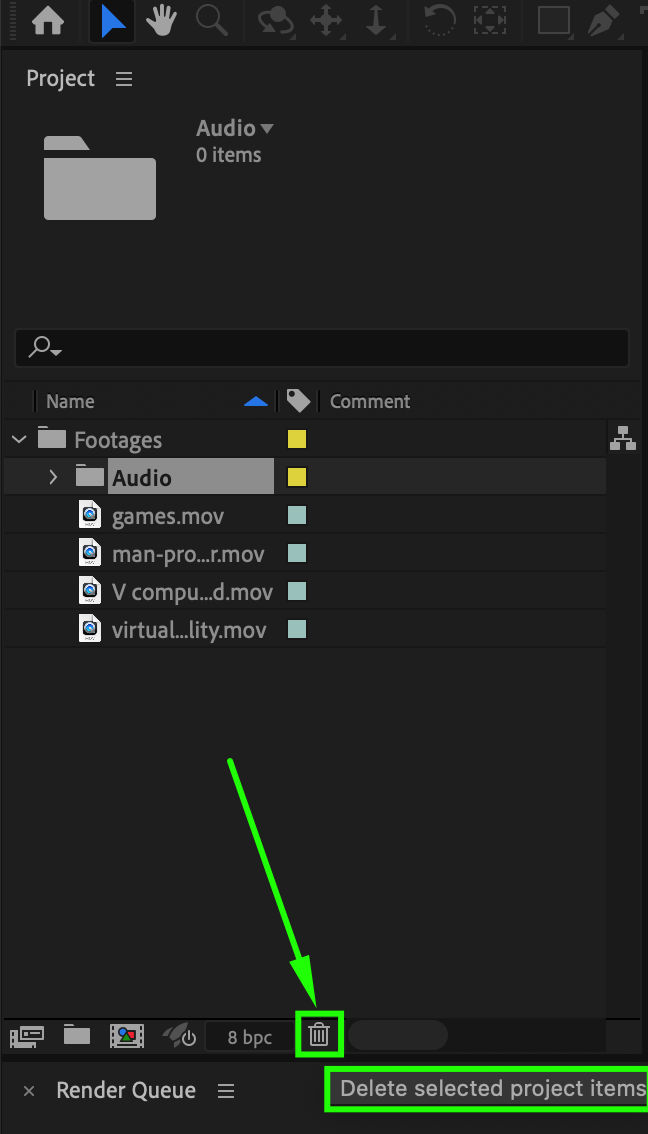Click the Home icon in the toolbar
The image size is (648, 1134).
point(47,22)
